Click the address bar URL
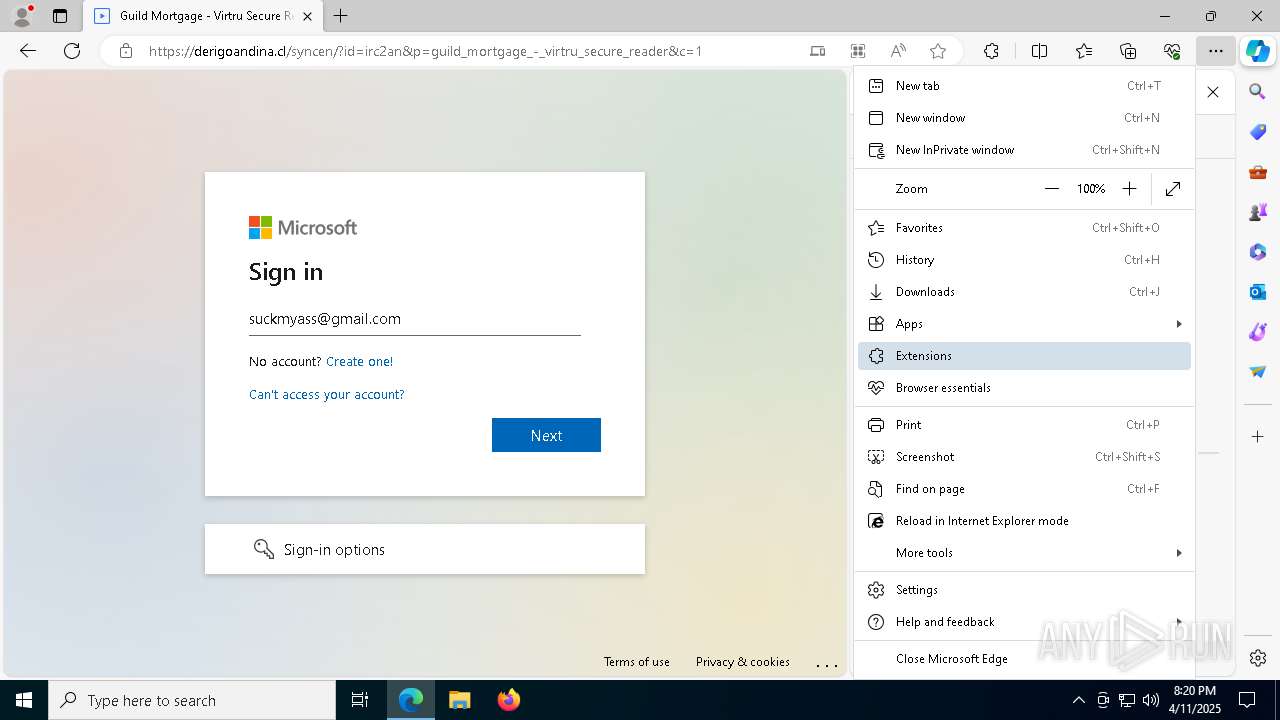Viewport: 1280px width, 720px height. 425,51
